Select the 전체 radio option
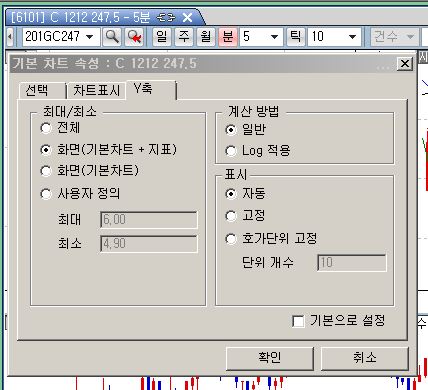Screen dimensions: 428x390 click(46, 128)
